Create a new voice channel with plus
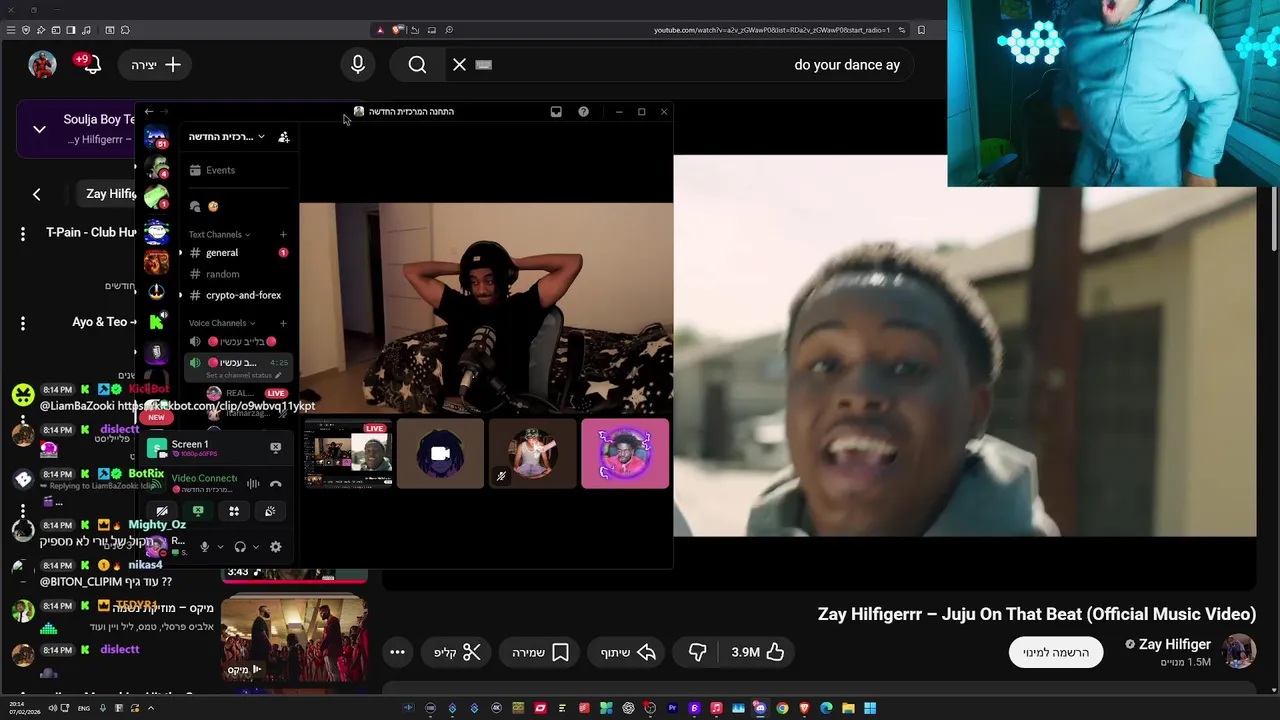The image size is (1280, 720). click(283, 323)
